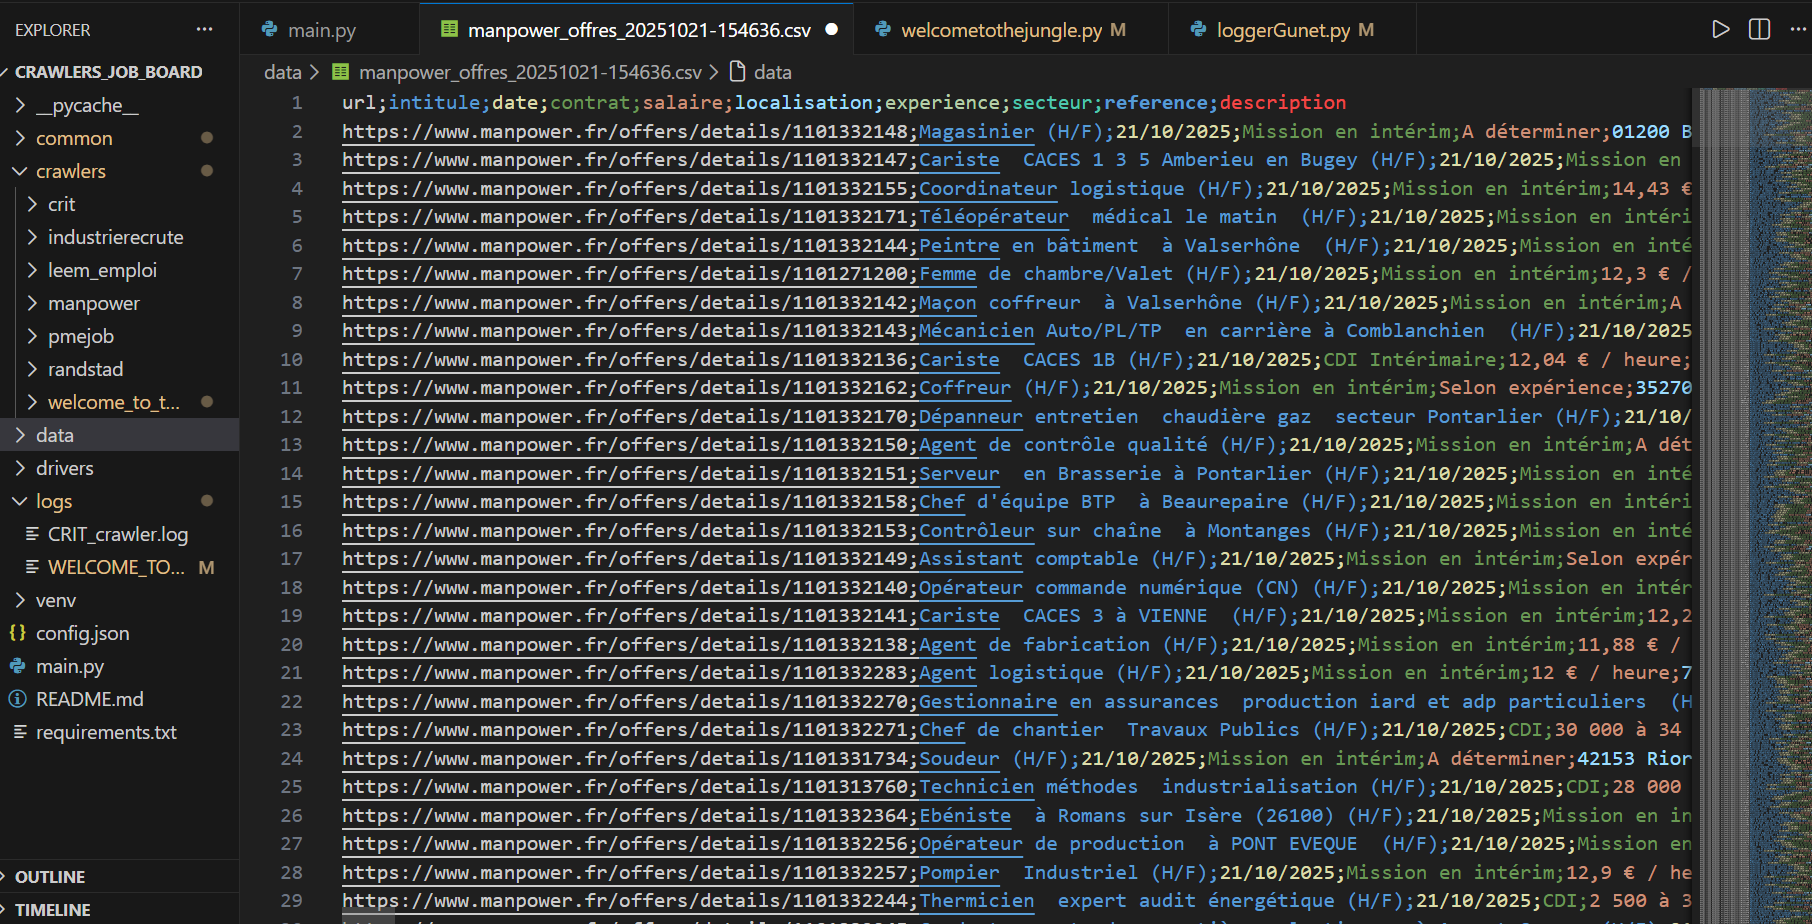Click JSON braces icon beside config.json

pyautogui.click(x=18, y=633)
